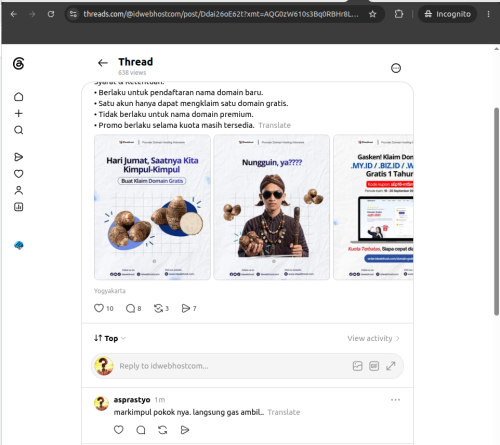The image size is (500, 445).
Task: Go to Home feed icon
Action: 19,97
